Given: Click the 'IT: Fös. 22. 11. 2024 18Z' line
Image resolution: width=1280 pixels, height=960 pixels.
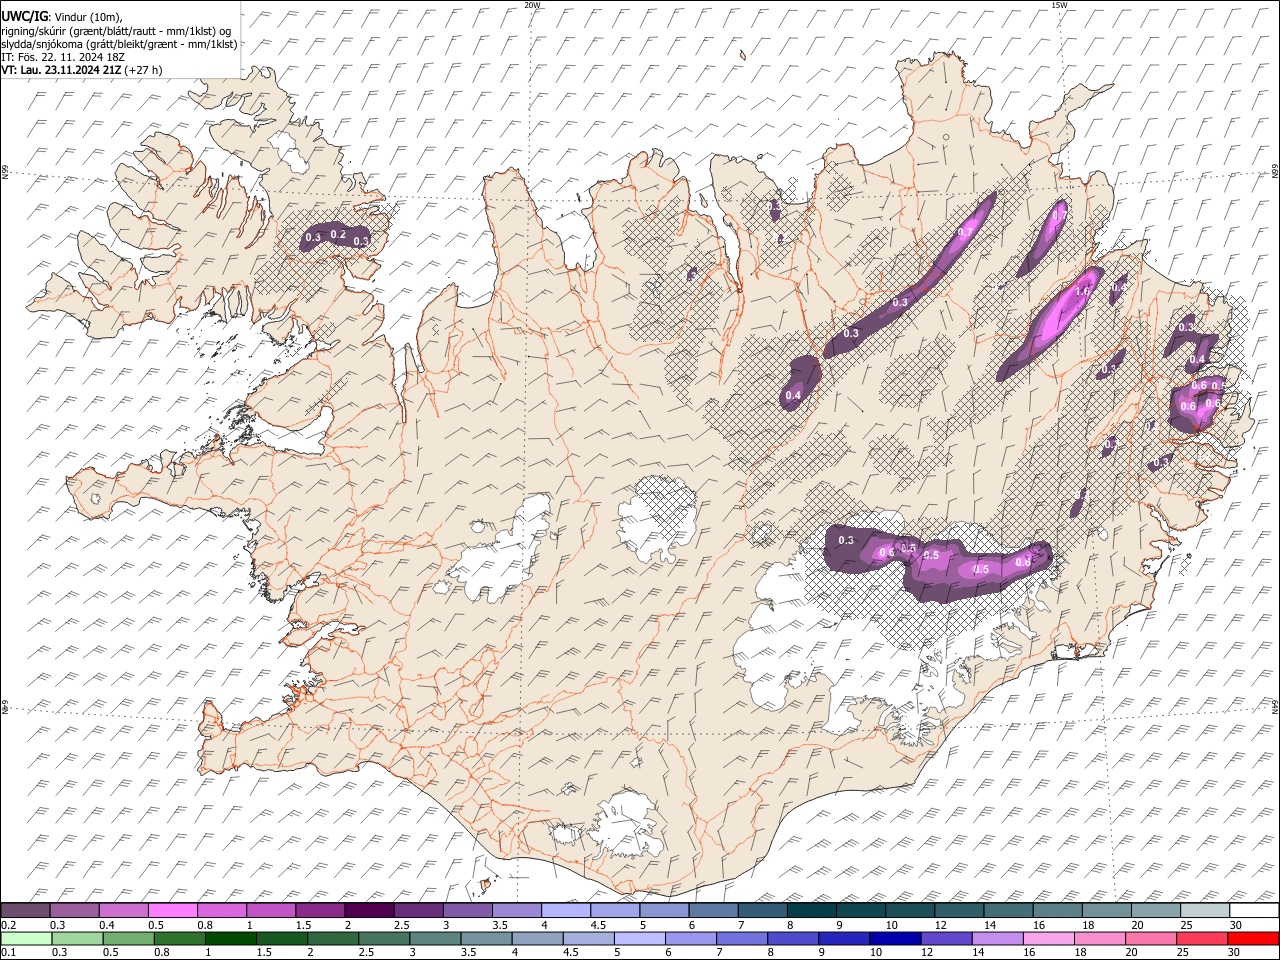Looking at the screenshot, I should pyautogui.click(x=63, y=57).
